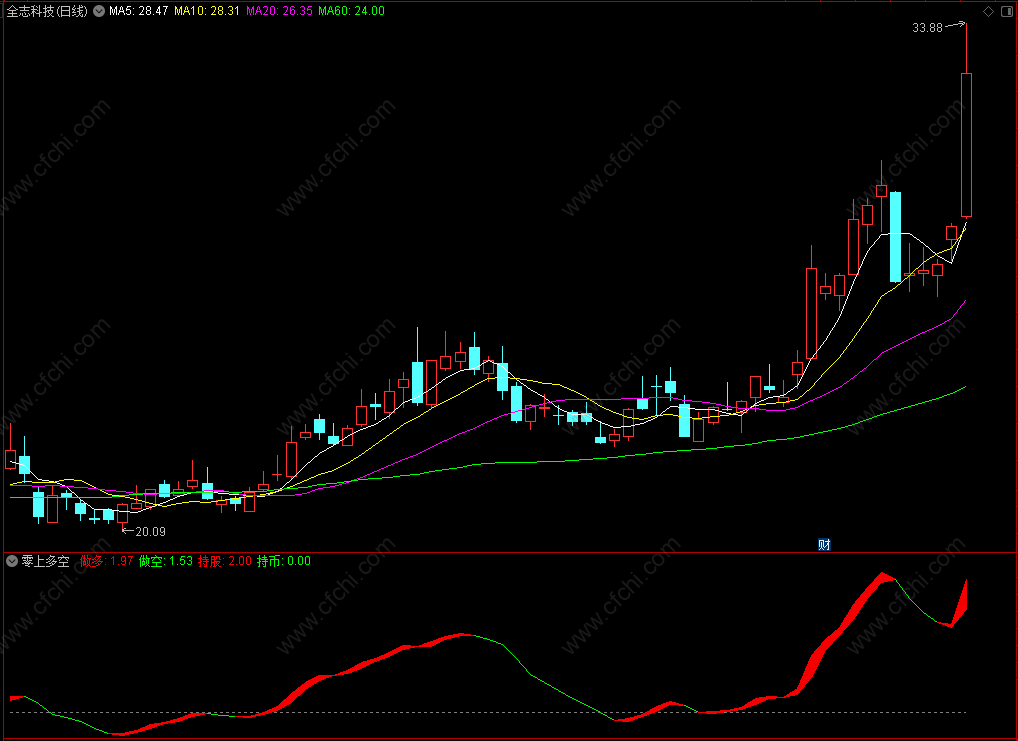Click the MA20: 26.35 label
Screen dimensions: 1018x741
279,11
